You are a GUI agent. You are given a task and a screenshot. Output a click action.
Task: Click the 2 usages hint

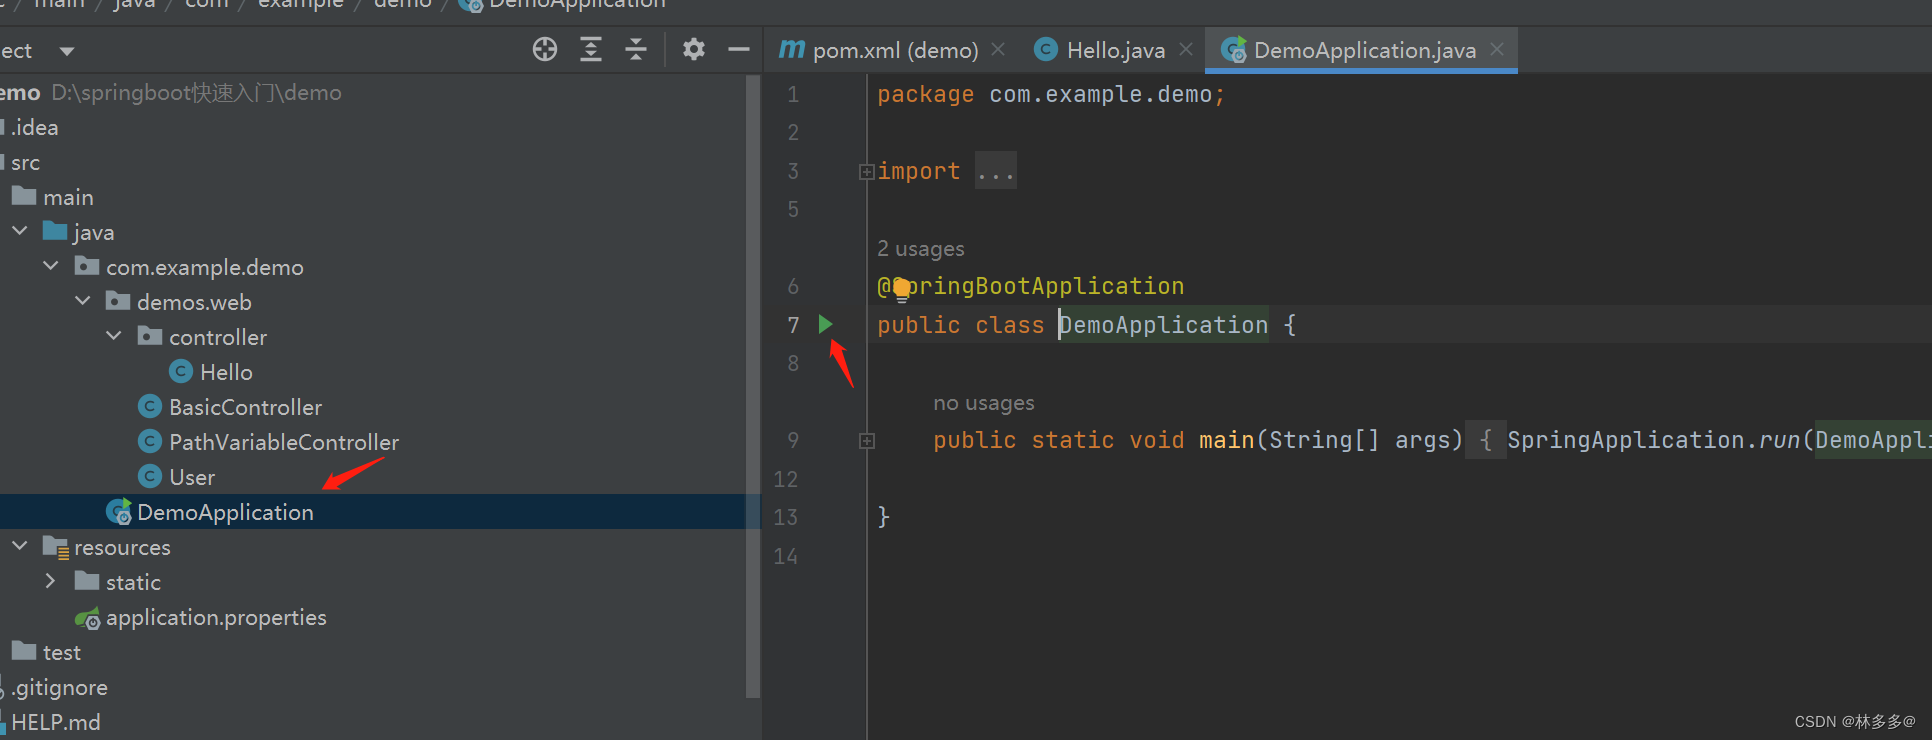point(921,249)
